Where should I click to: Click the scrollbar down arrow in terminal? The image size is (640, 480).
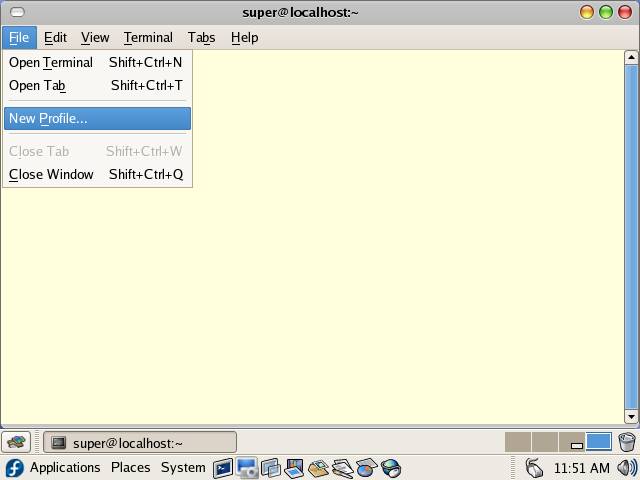[x=631, y=416]
